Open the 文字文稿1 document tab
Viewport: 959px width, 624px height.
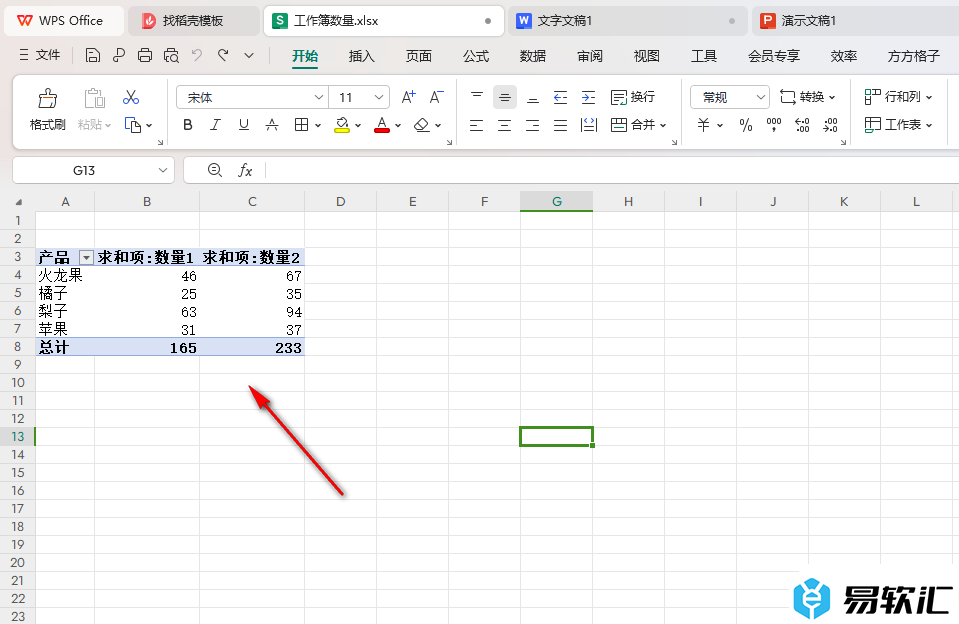click(628, 21)
